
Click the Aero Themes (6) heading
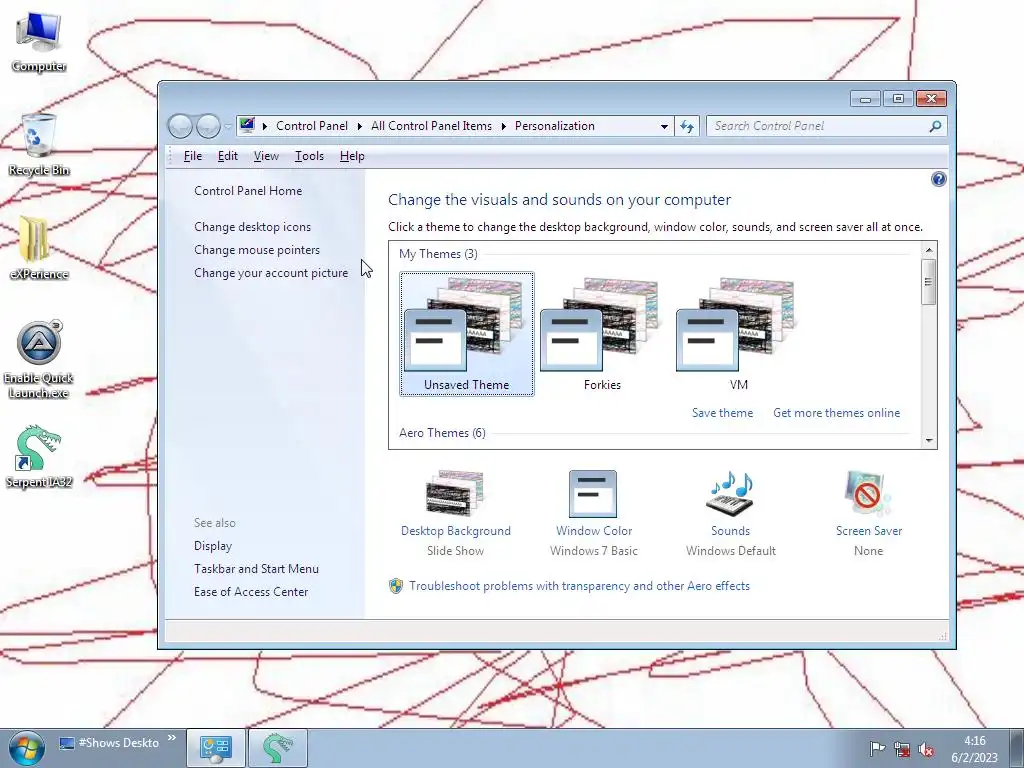tap(442, 433)
